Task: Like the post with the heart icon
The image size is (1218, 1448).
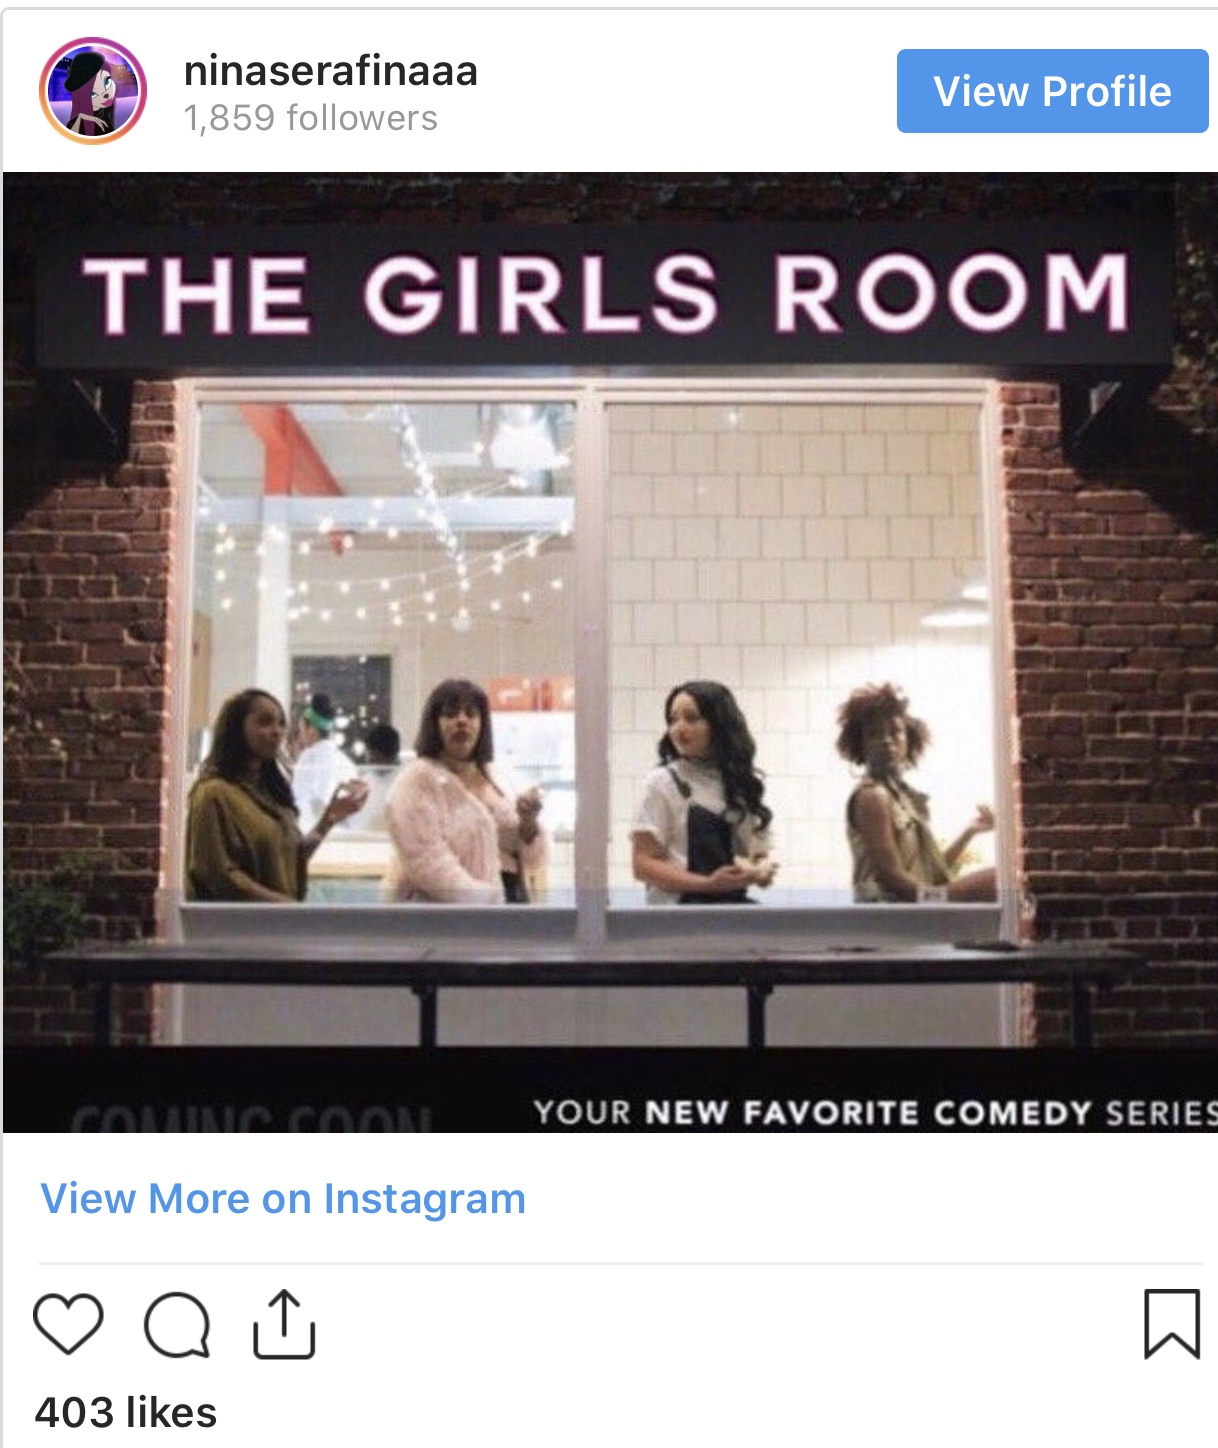Action: [x=68, y=1324]
